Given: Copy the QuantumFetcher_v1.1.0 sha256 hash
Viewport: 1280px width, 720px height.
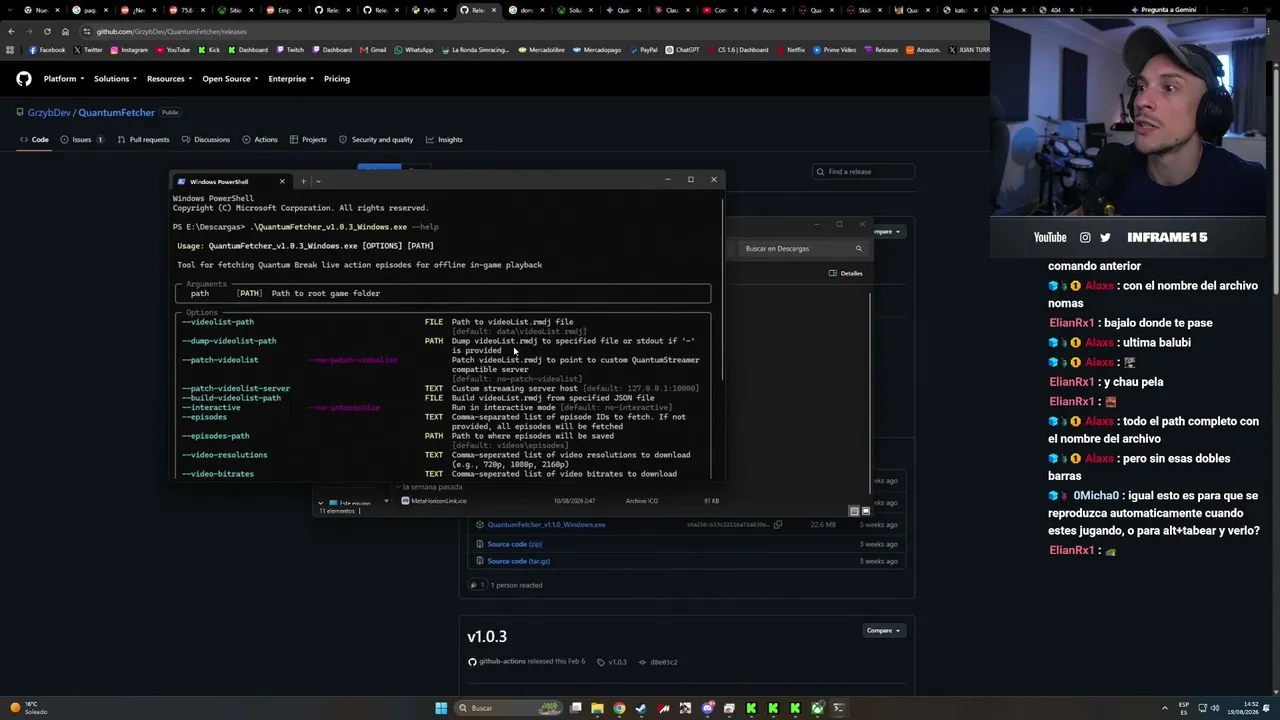Looking at the screenshot, I should click(x=777, y=524).
